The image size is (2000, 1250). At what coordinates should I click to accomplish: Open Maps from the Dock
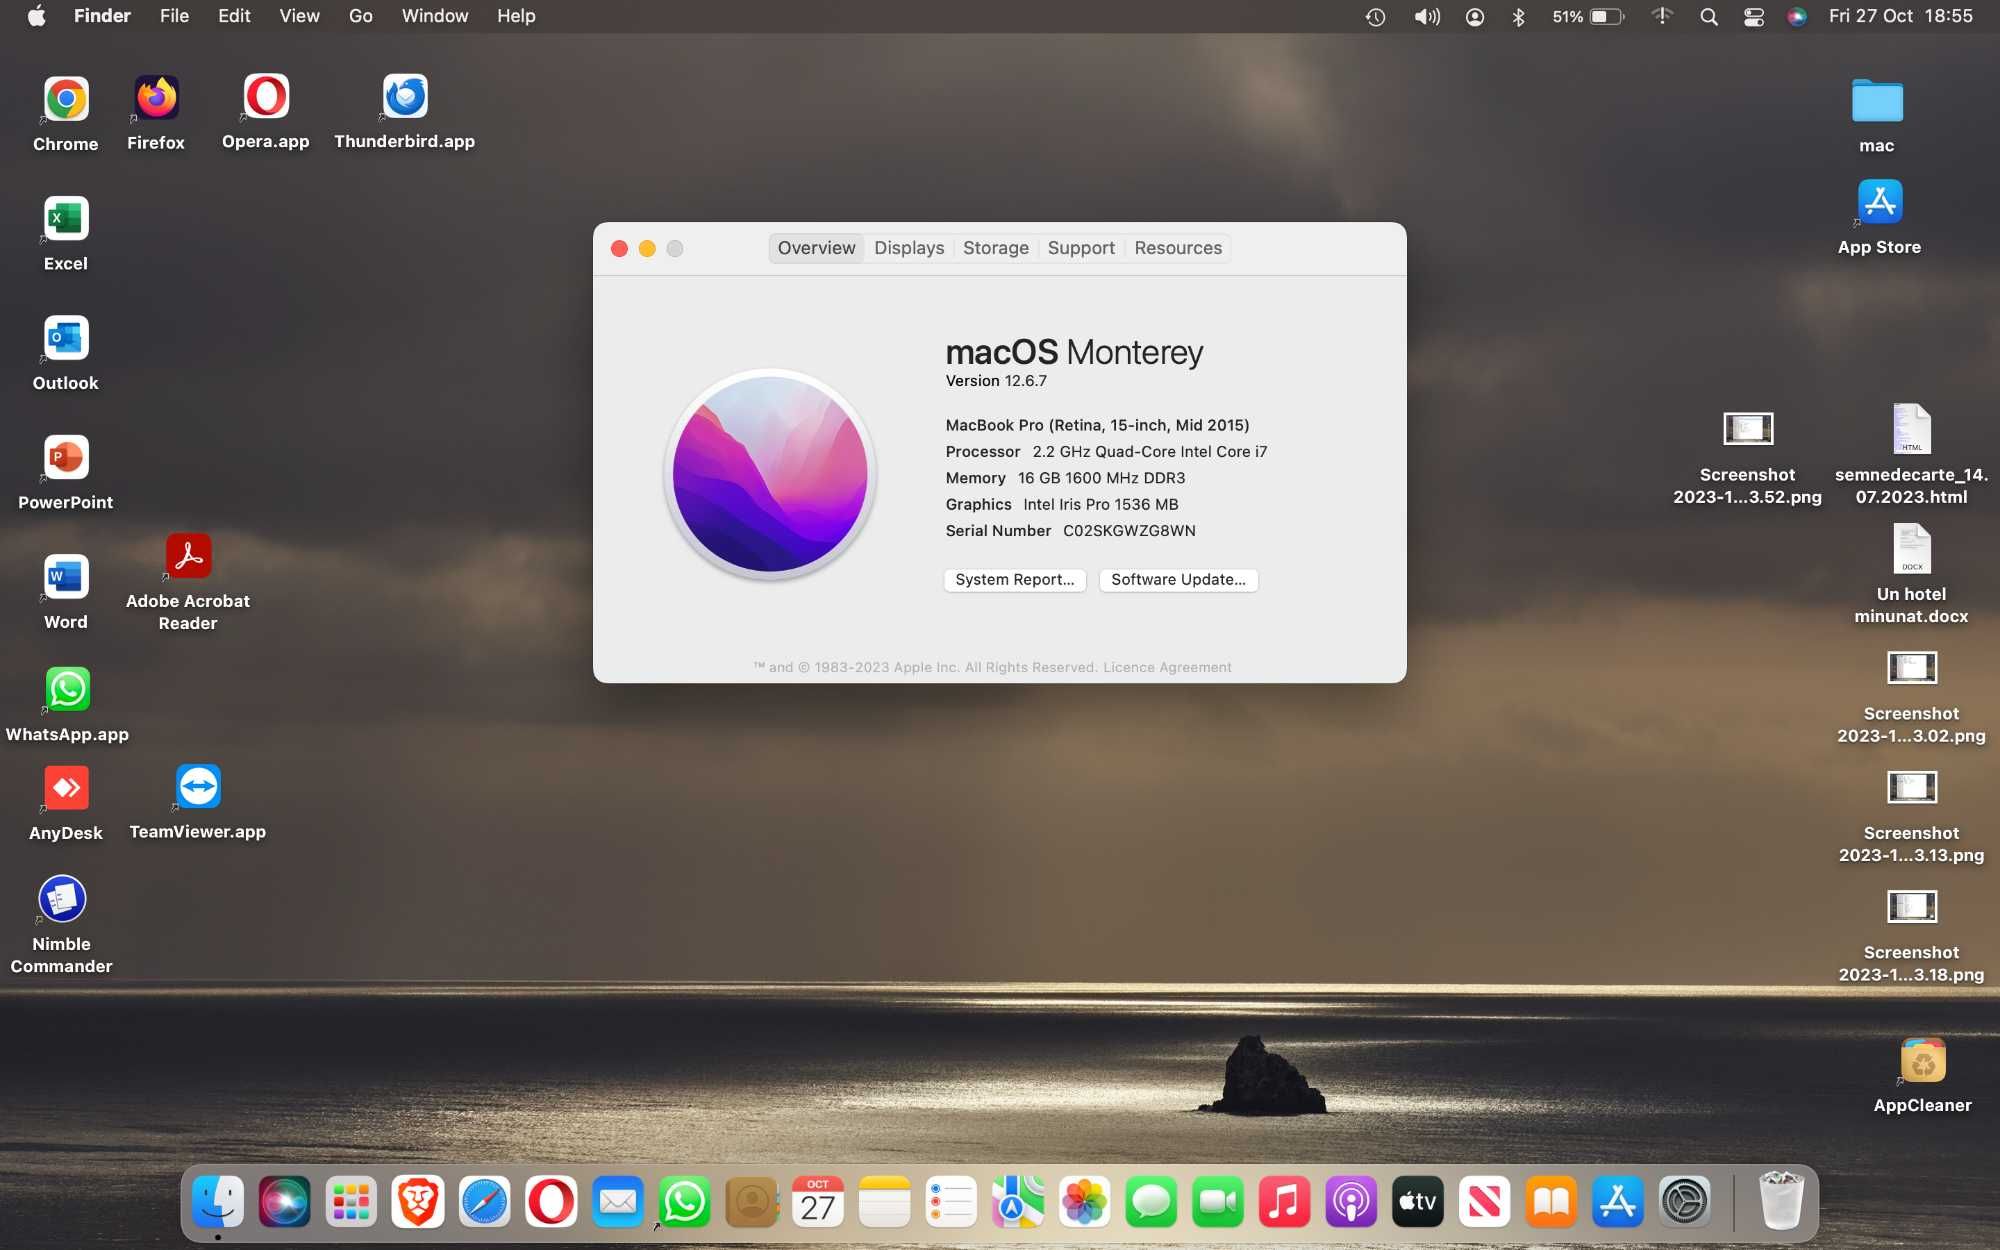pos(1018,1201)
